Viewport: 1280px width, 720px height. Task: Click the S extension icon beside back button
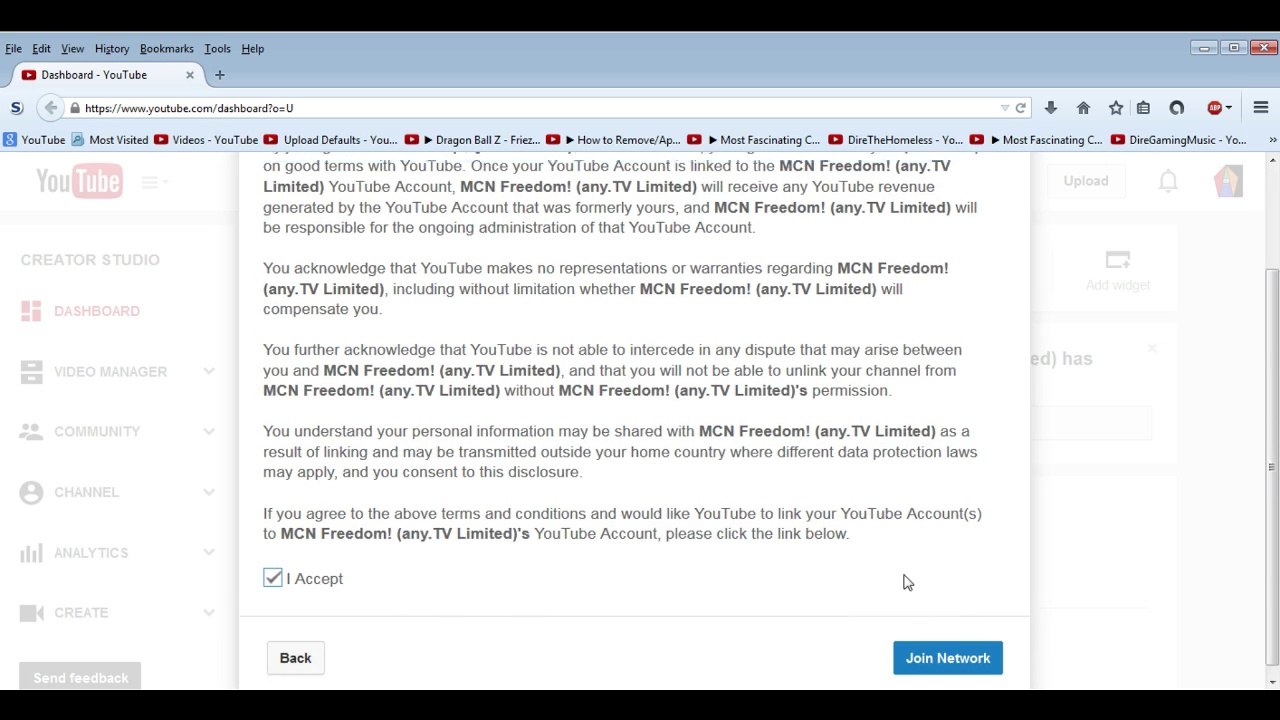(16, 108)
